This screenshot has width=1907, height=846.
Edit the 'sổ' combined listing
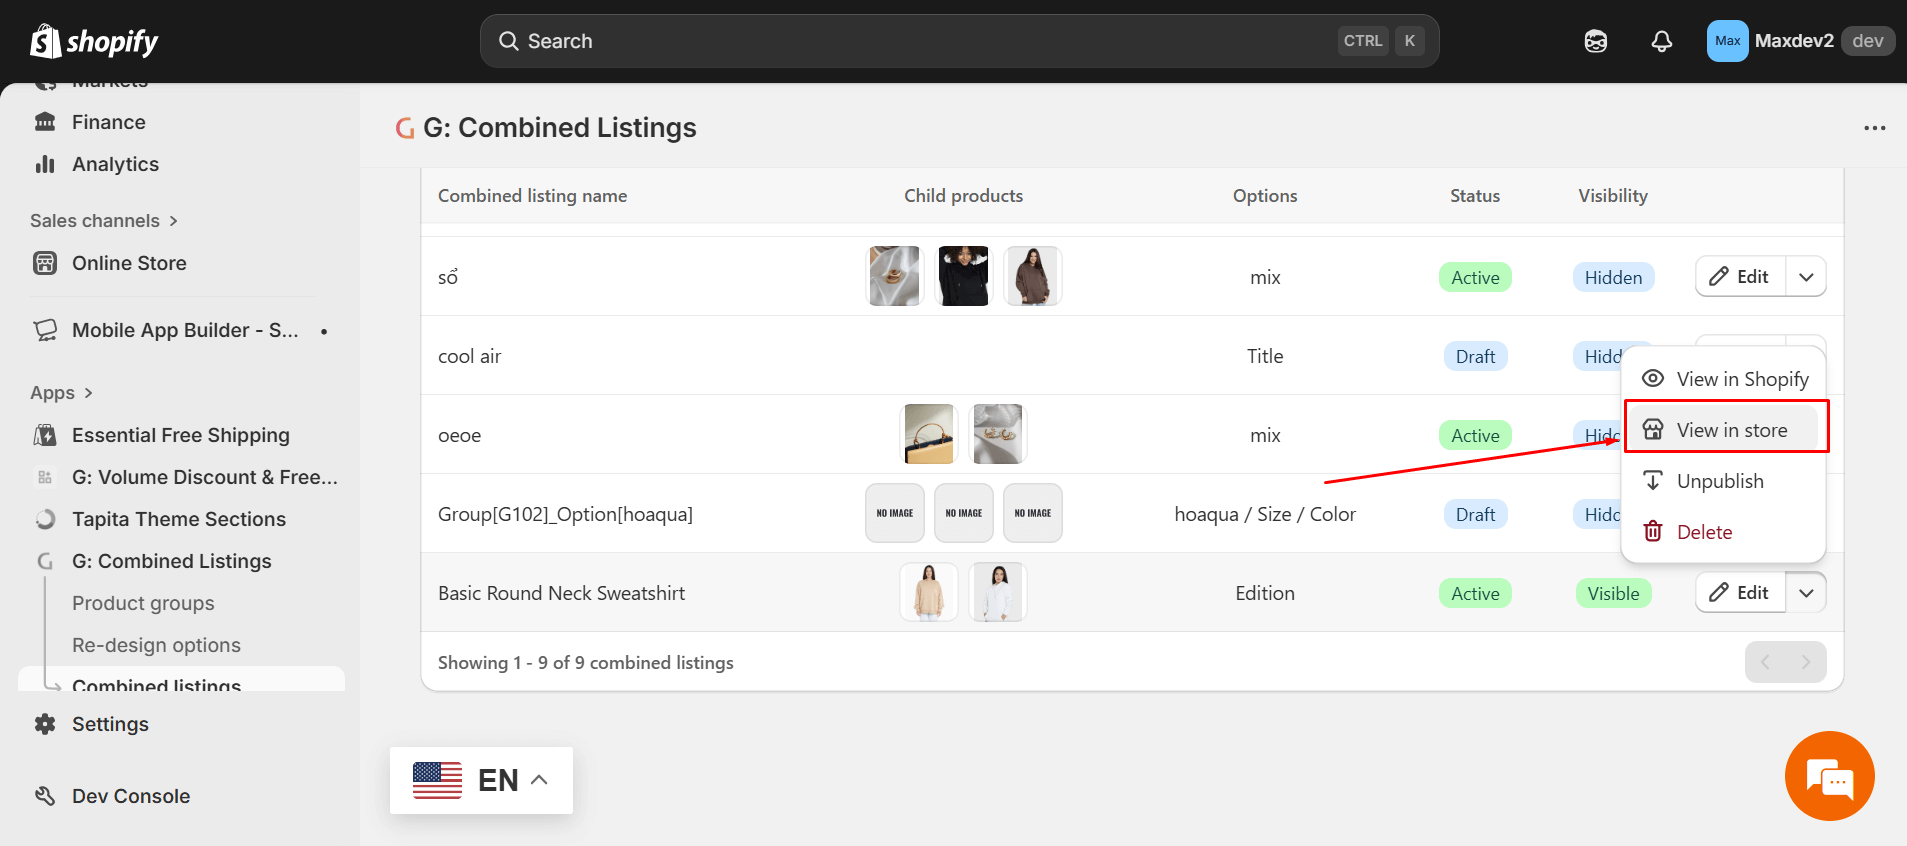pyautogui.click(x=1740, y=277)
